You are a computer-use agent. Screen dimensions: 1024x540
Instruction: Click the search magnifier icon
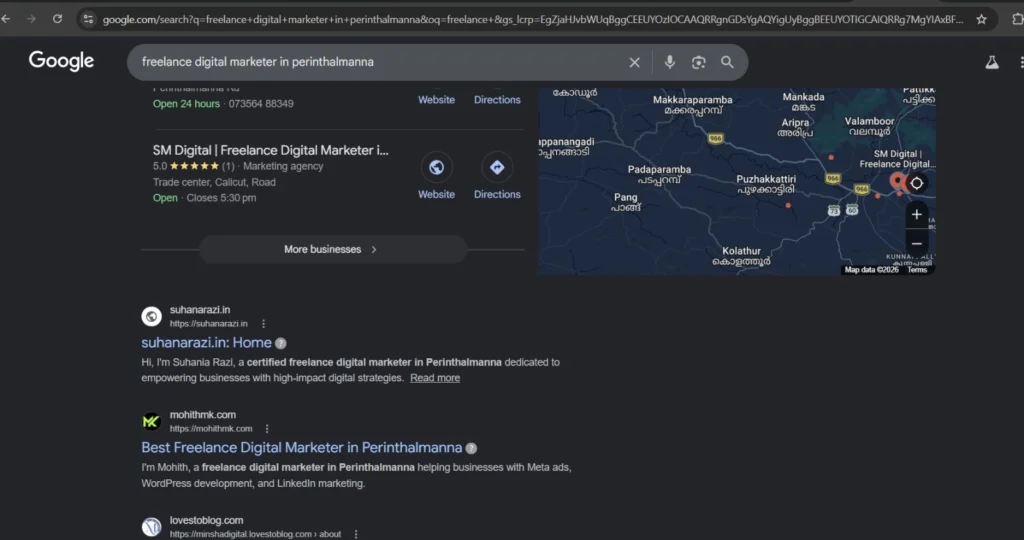pyautogui.click(x=727, y=62)
